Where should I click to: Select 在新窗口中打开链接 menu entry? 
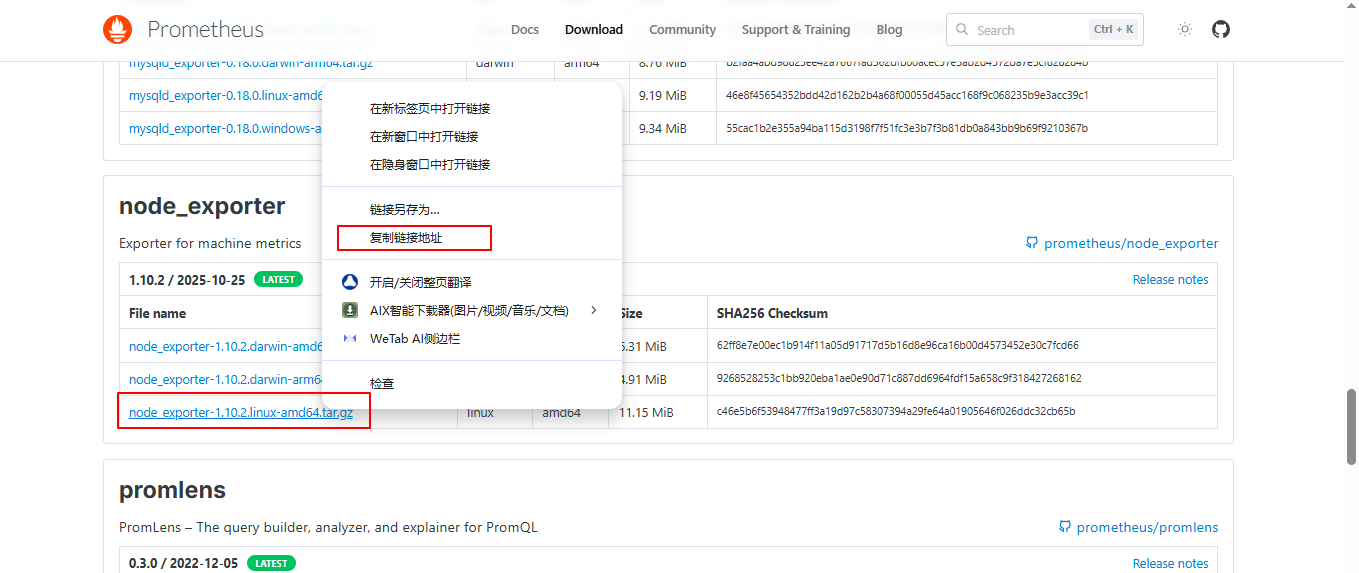(424, 136)
